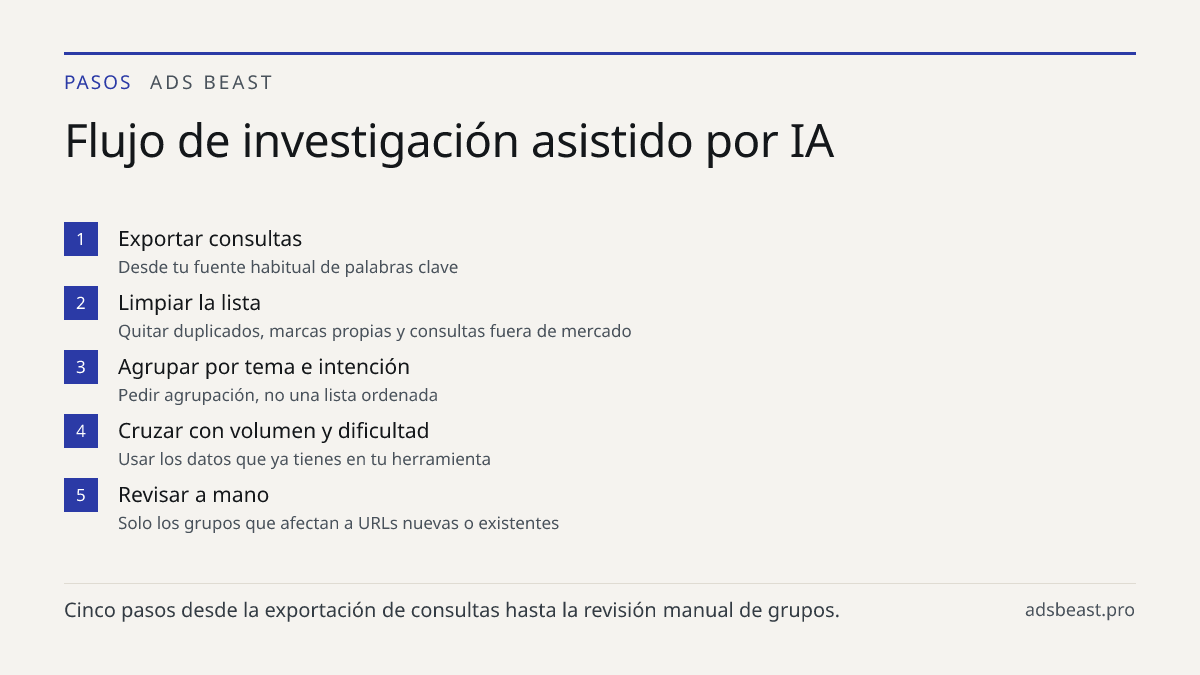Click the step number 1 badge
The image size is (1200, 675).
click(x=81, y=239)
